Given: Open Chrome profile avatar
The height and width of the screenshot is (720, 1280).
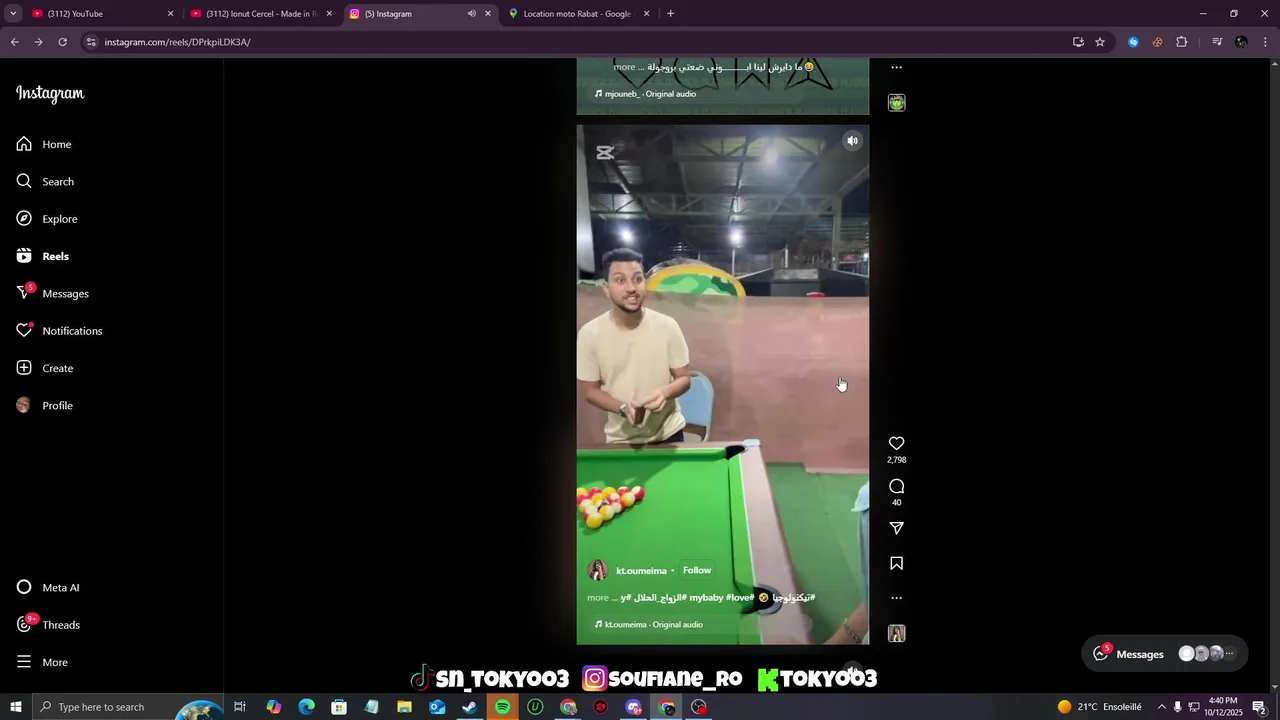Looking at the screenshot, I should (x=1241, y=42).
